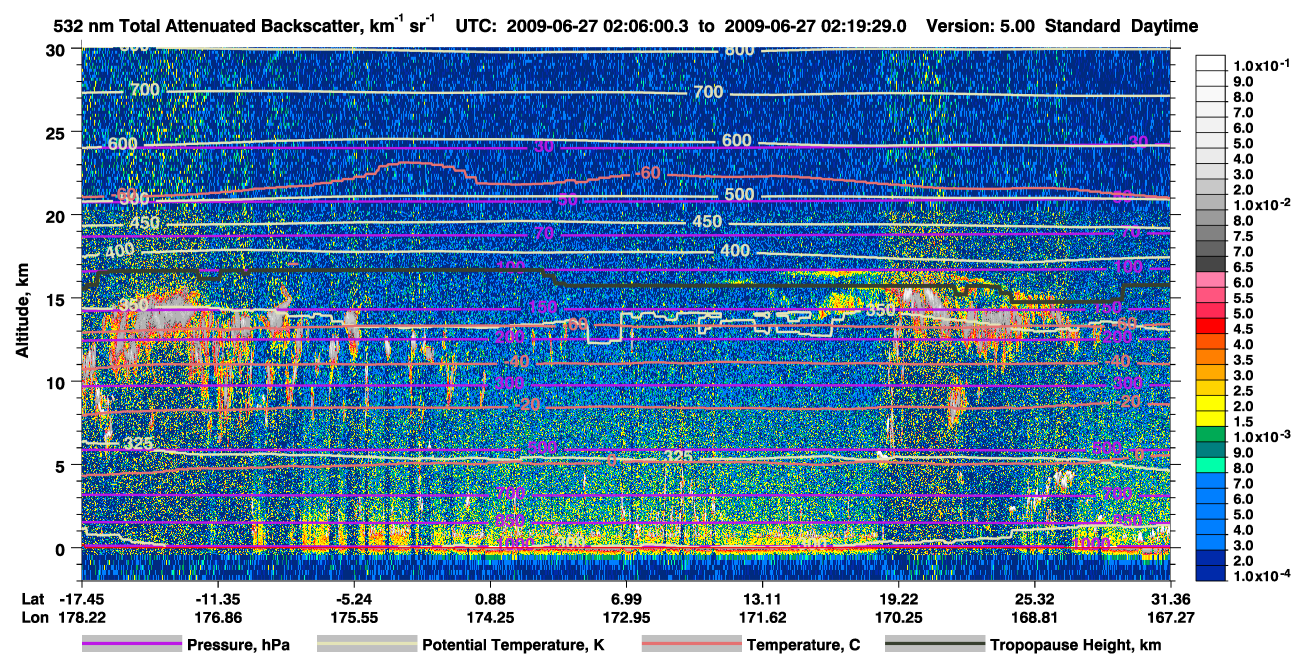This screenshot has height=667, width=1300.
Task: Select start time '2009-06-27 02:06:00.3'
Action: point(598,26)
